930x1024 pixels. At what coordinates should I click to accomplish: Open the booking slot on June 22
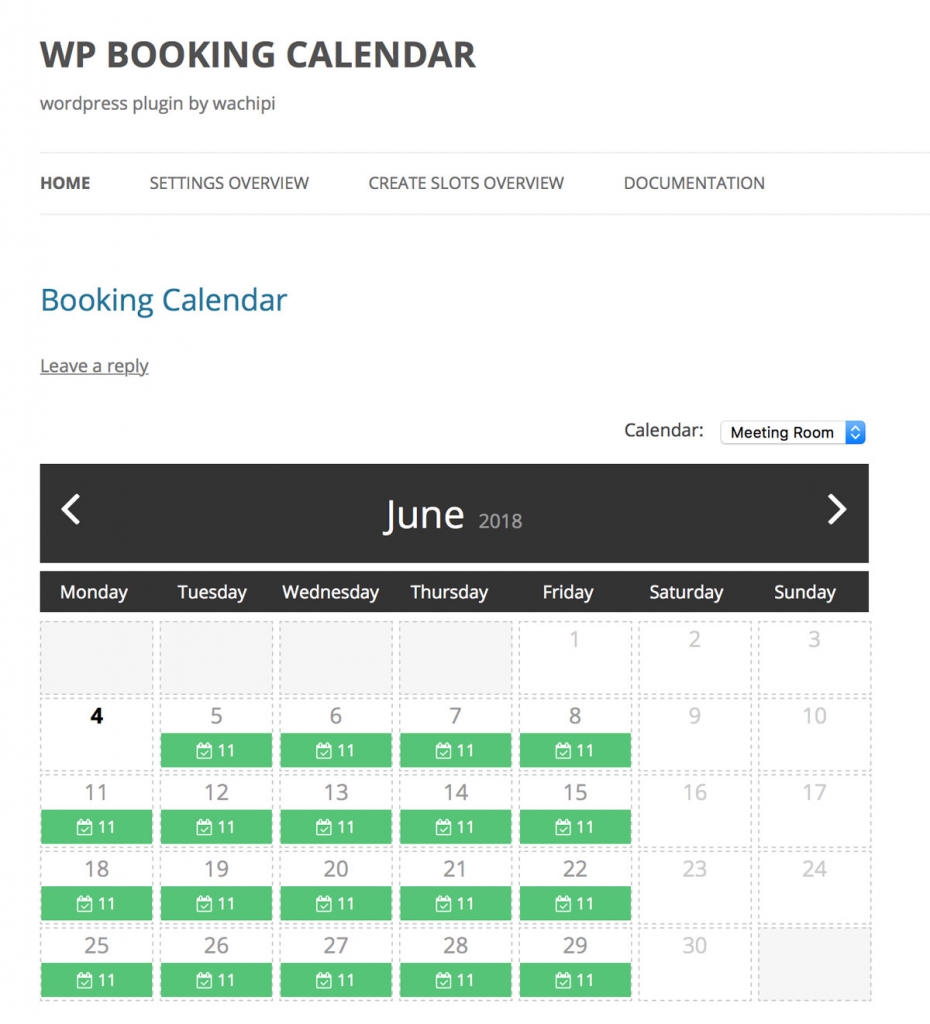tap(575, 903)
